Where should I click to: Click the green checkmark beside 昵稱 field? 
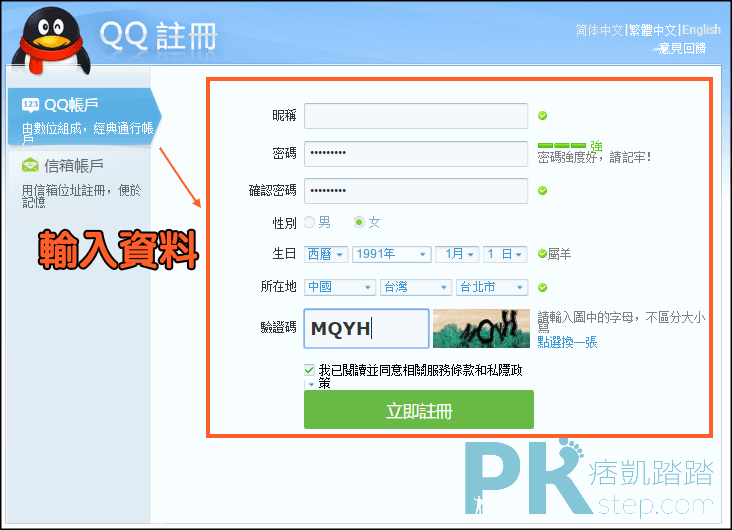(542, 116)
